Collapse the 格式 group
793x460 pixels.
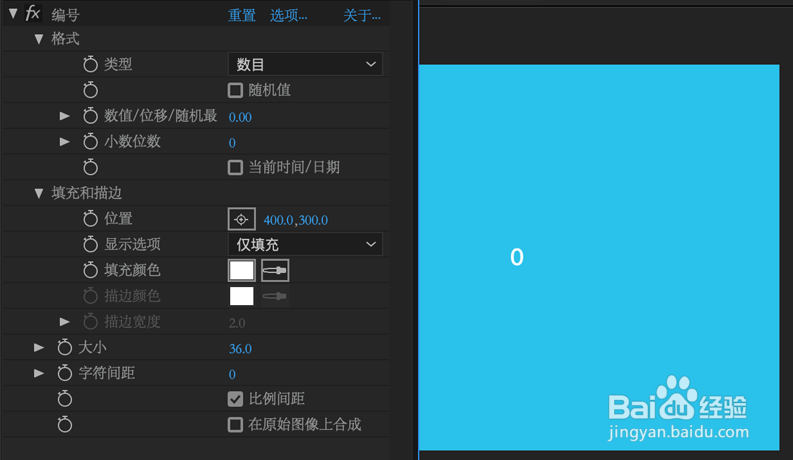(39, 39)
